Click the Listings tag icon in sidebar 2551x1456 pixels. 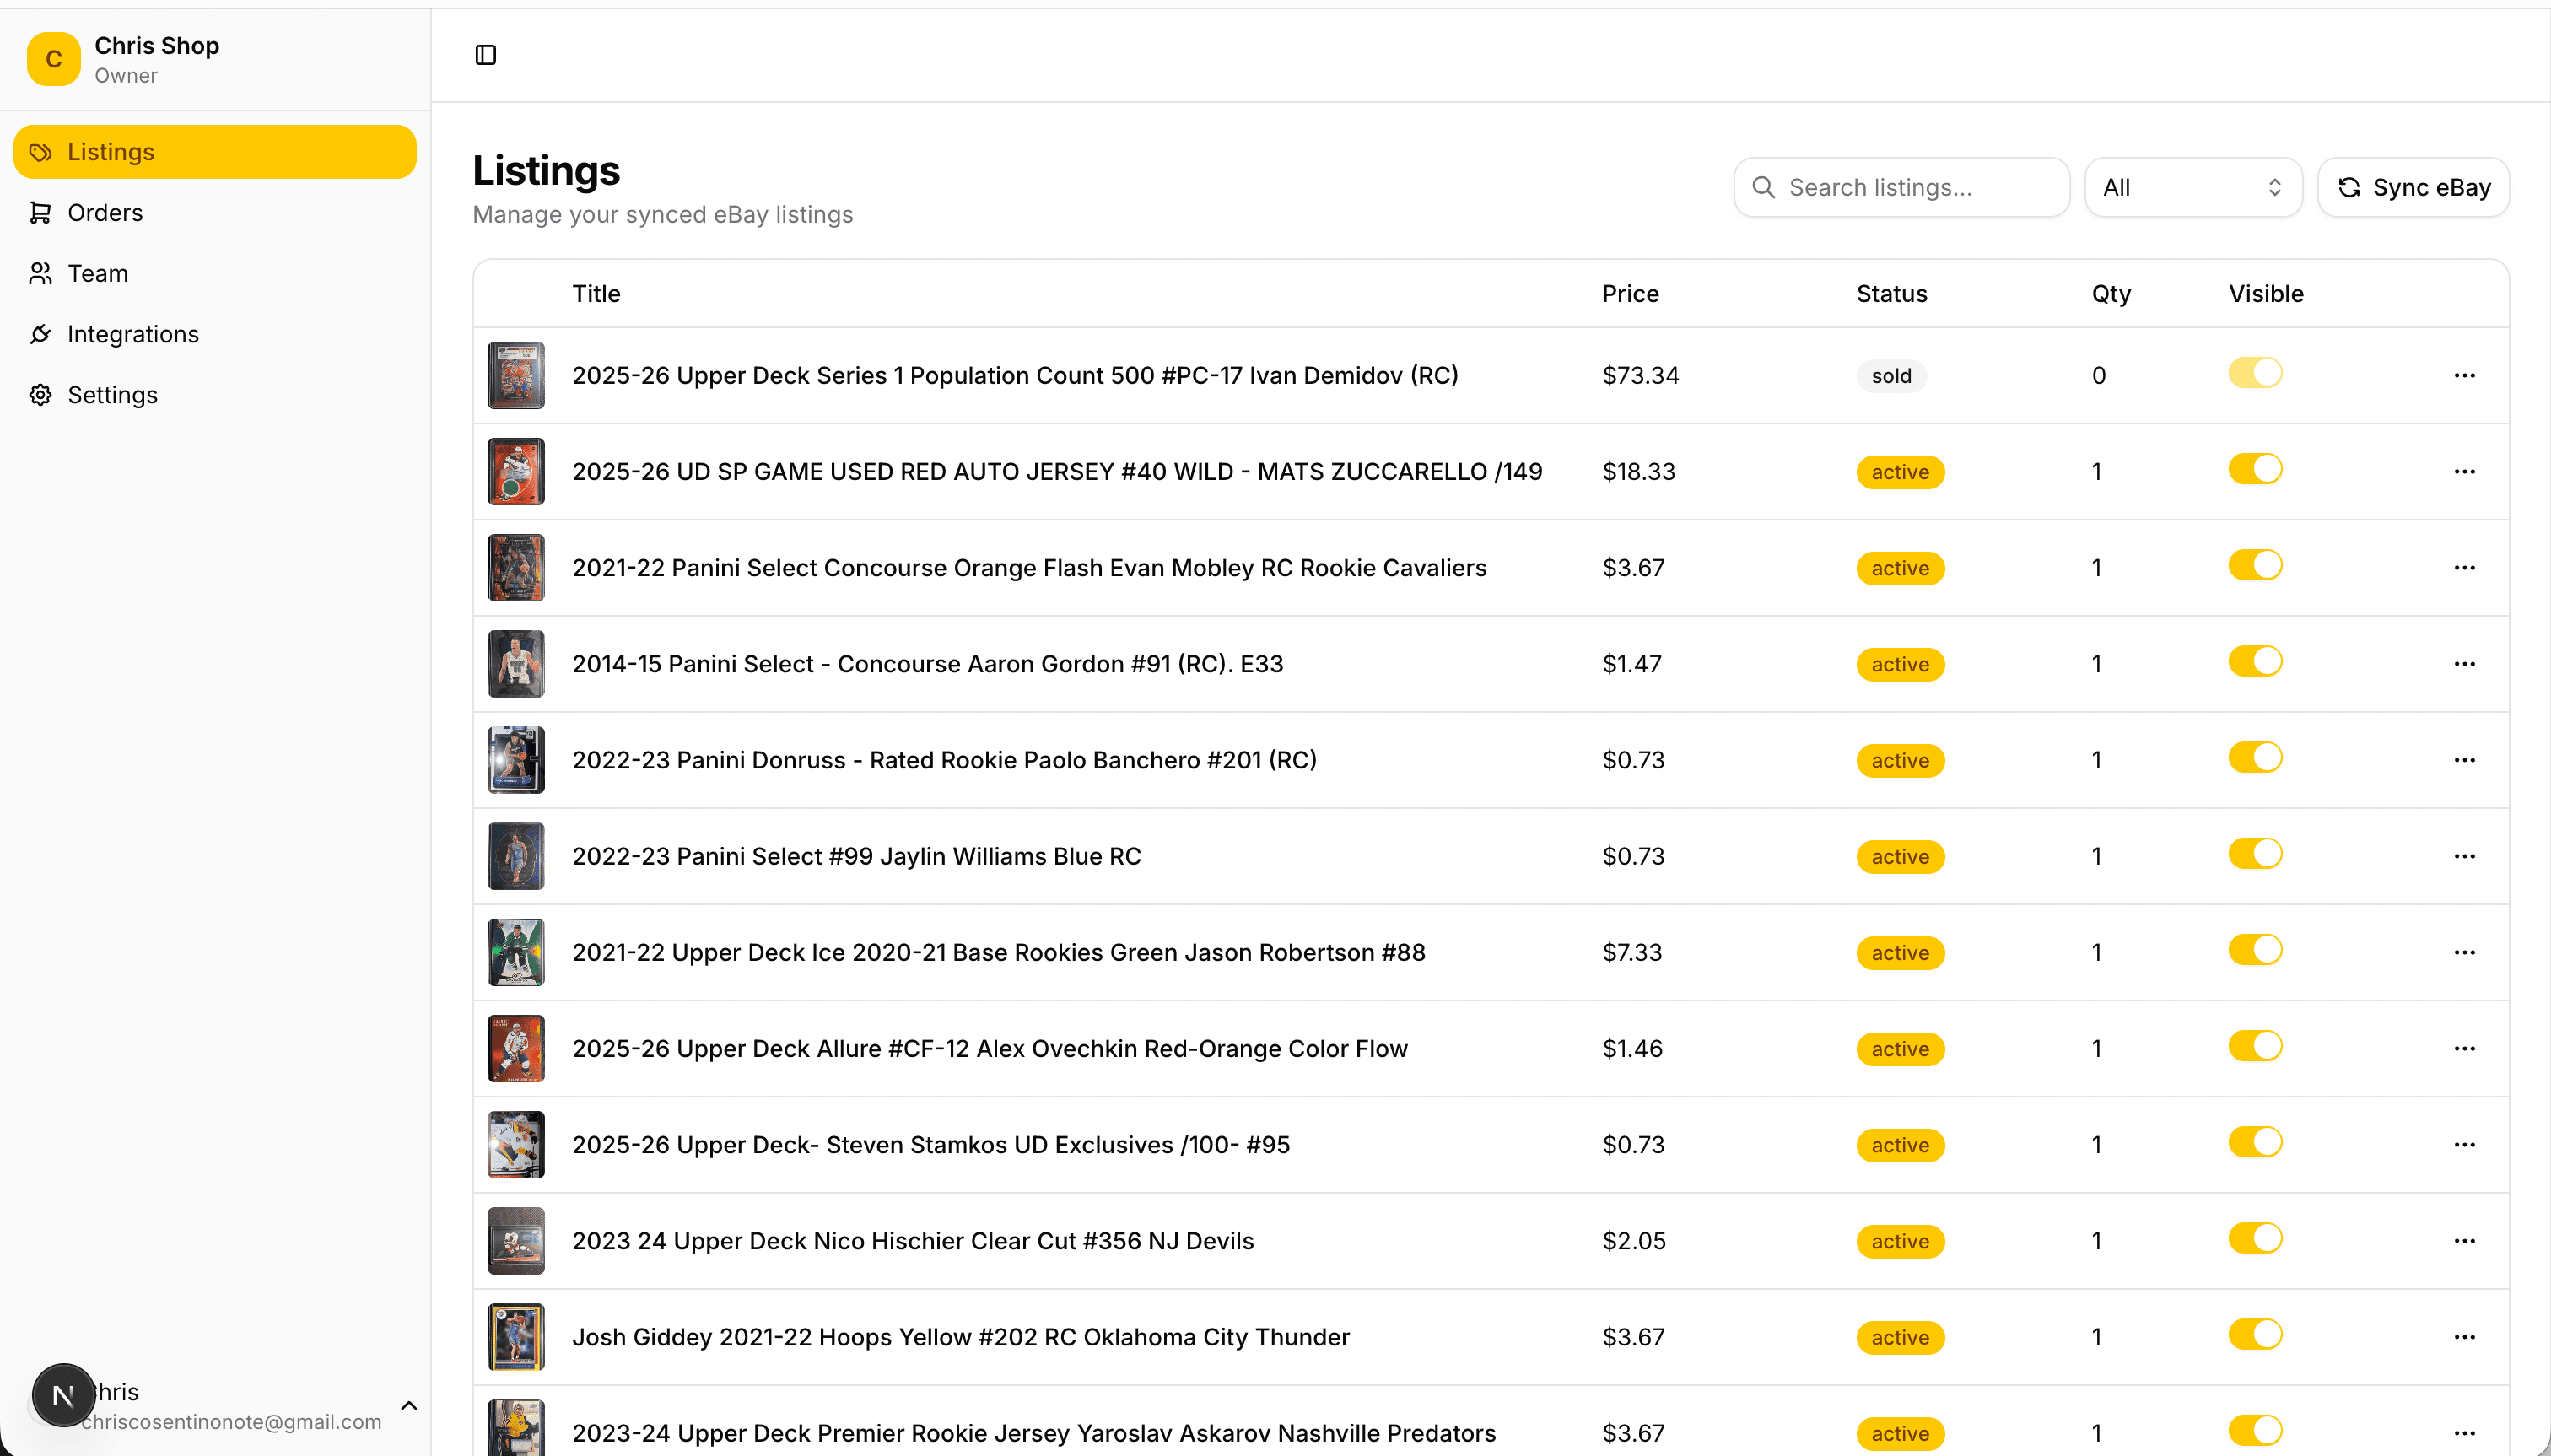coord(40,152)
